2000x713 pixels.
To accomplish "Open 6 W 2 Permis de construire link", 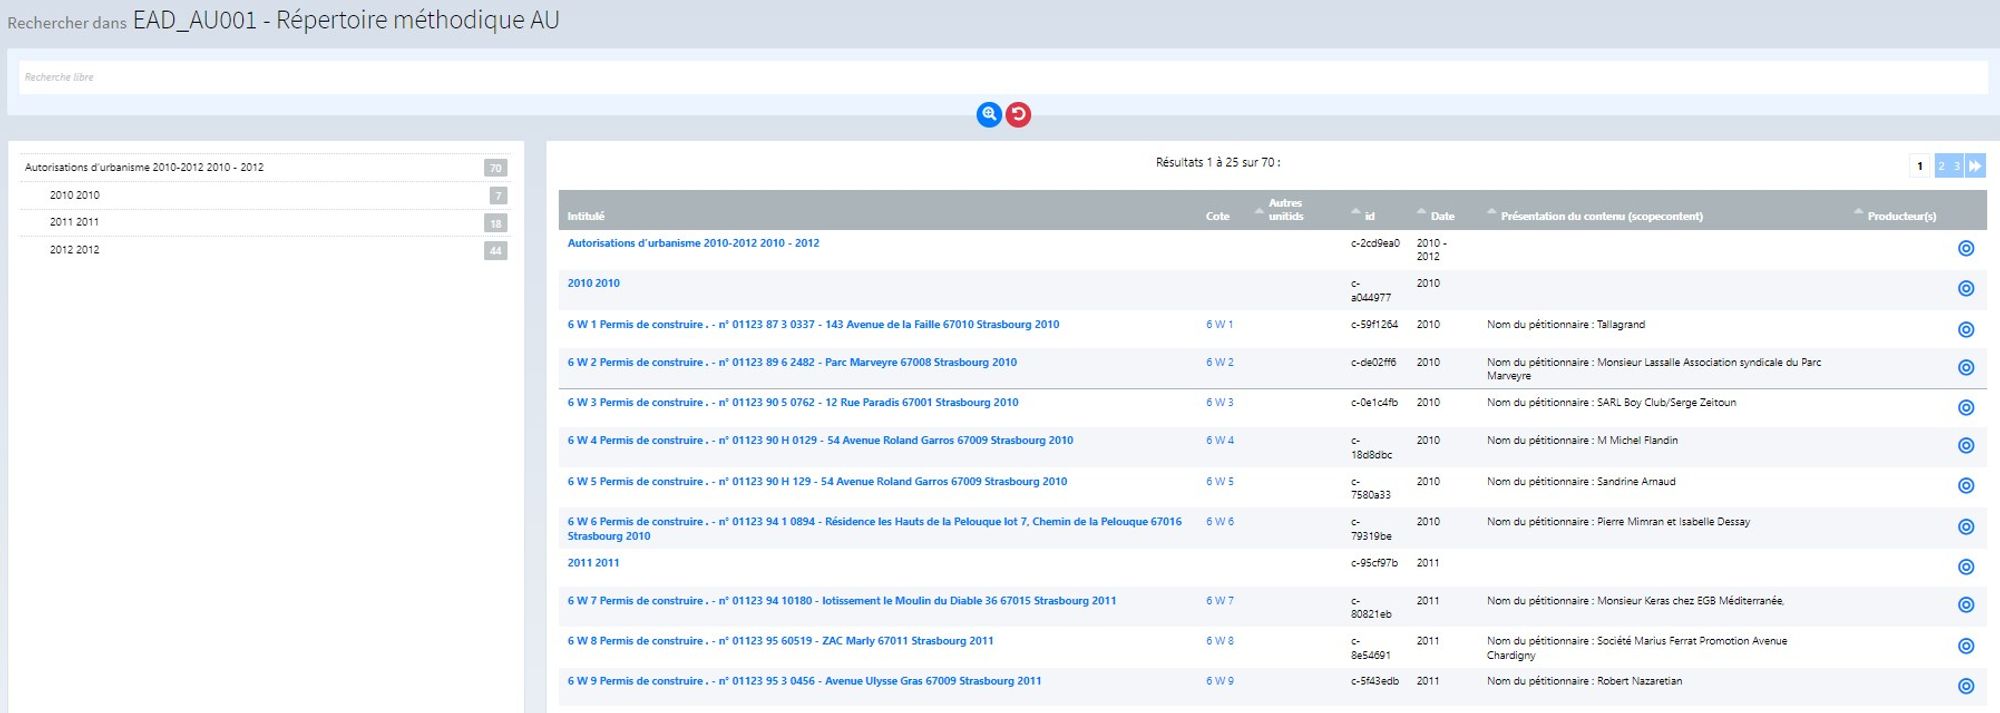I will pos(791,362).
